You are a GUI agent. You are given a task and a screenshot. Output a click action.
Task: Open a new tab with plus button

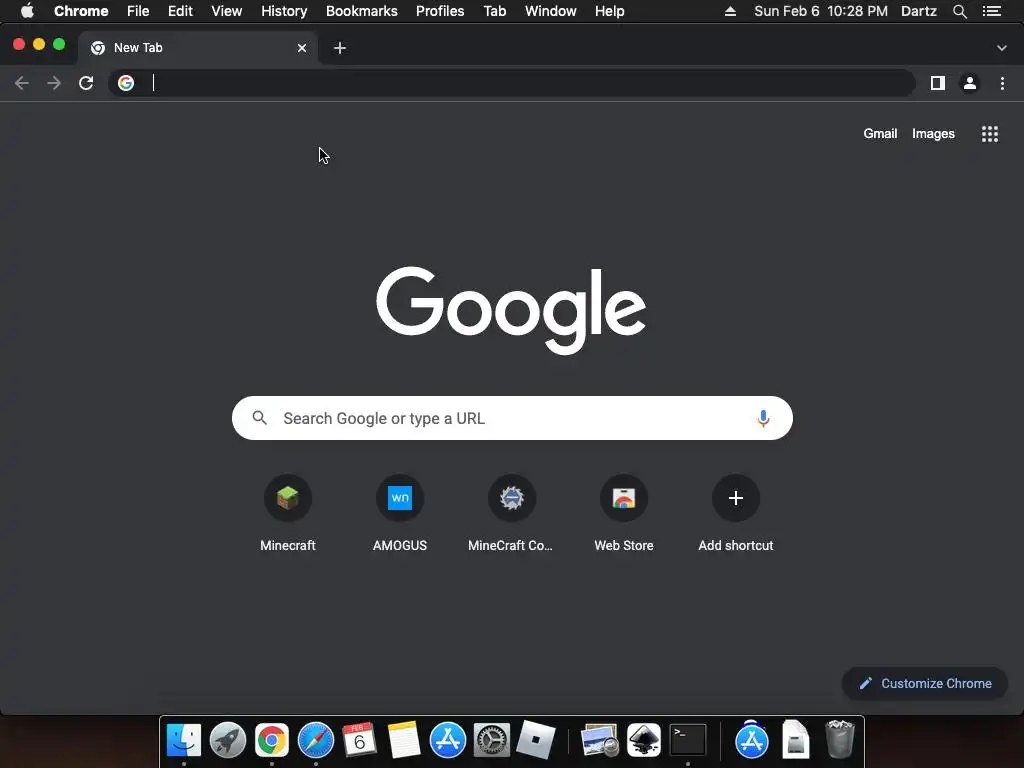[x=340, y=48]
